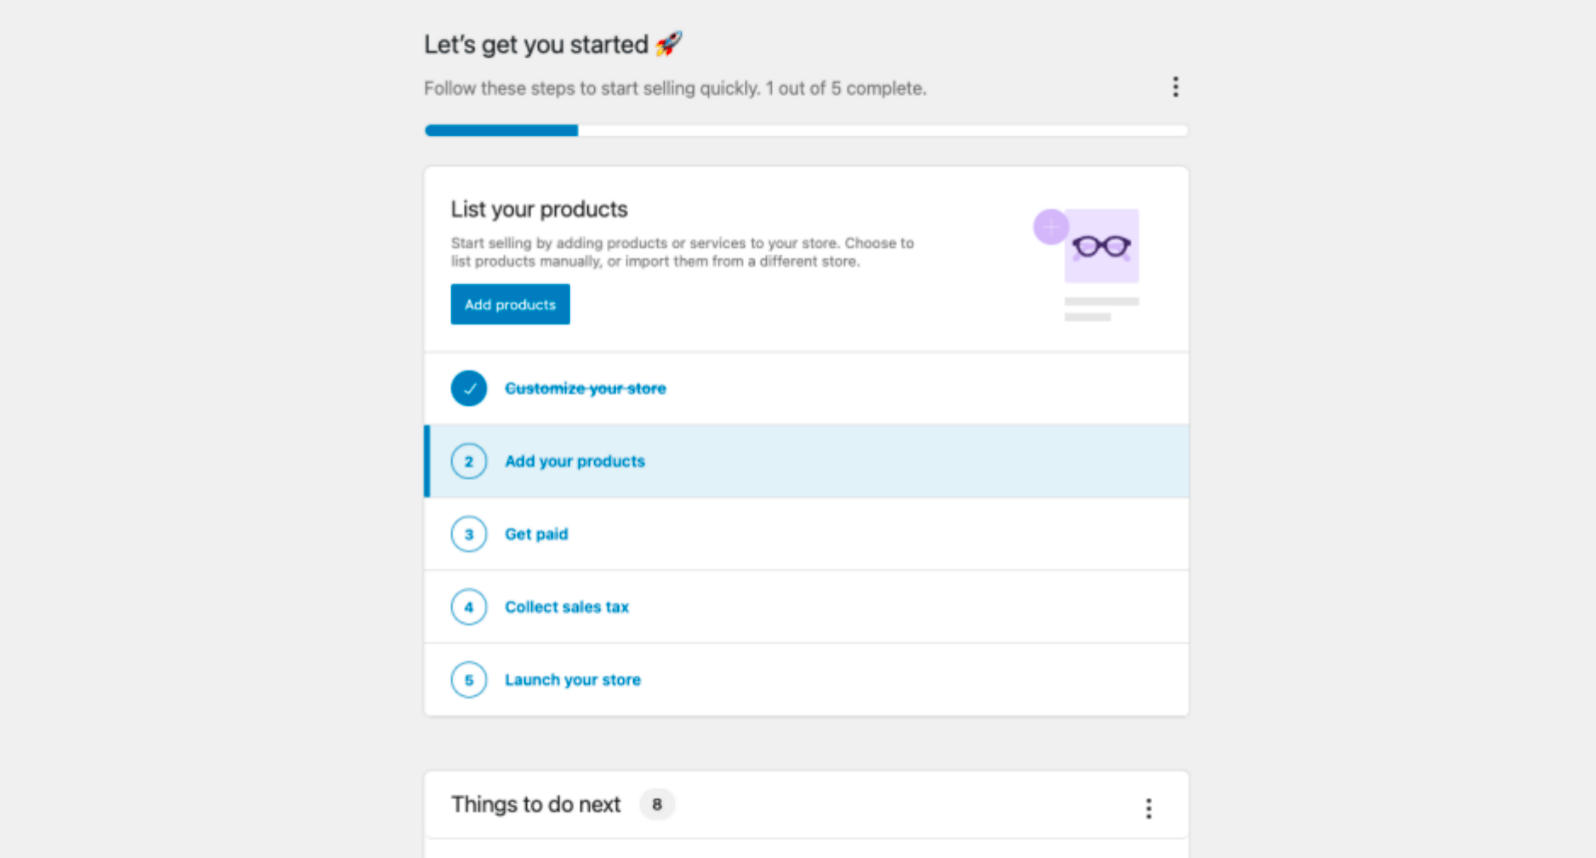Click the step 3 number circle
Image resolution: width=1596 pixels, height=858 pixels.
(469, 534)
